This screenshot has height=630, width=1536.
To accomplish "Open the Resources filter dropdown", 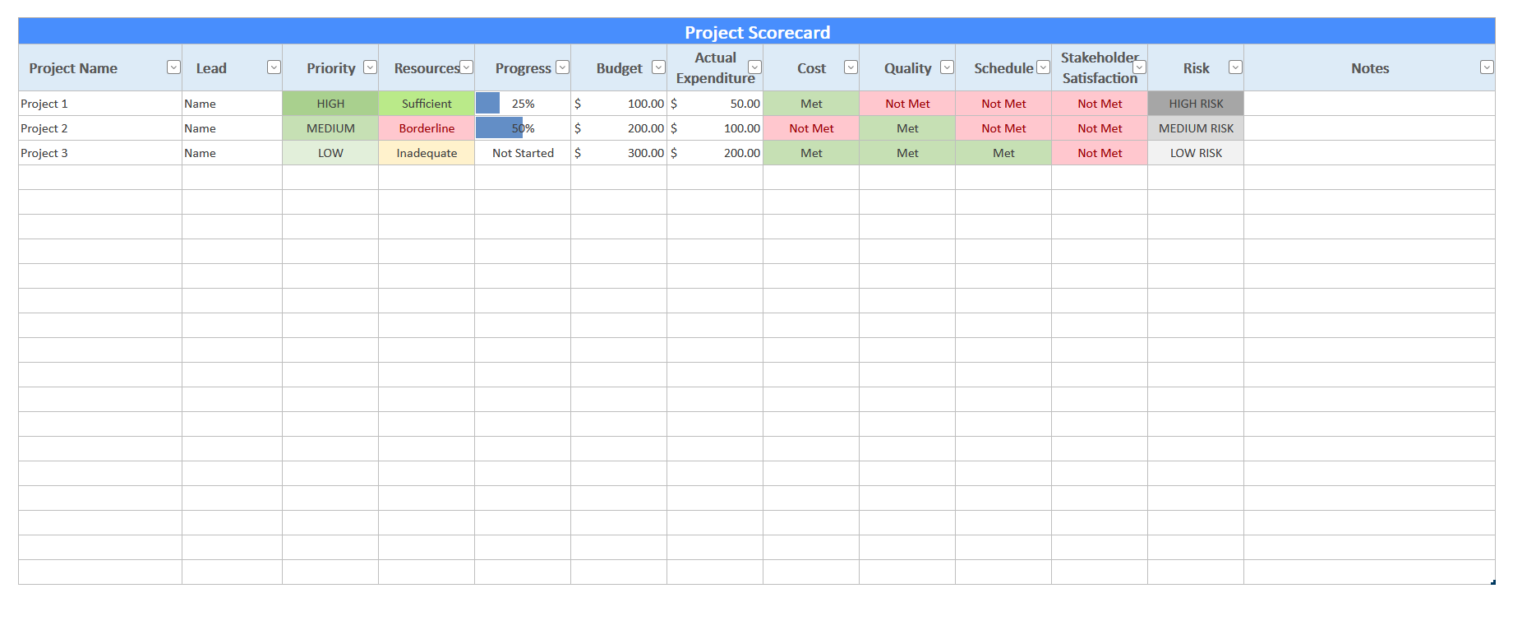I will [x=466, y=67].
